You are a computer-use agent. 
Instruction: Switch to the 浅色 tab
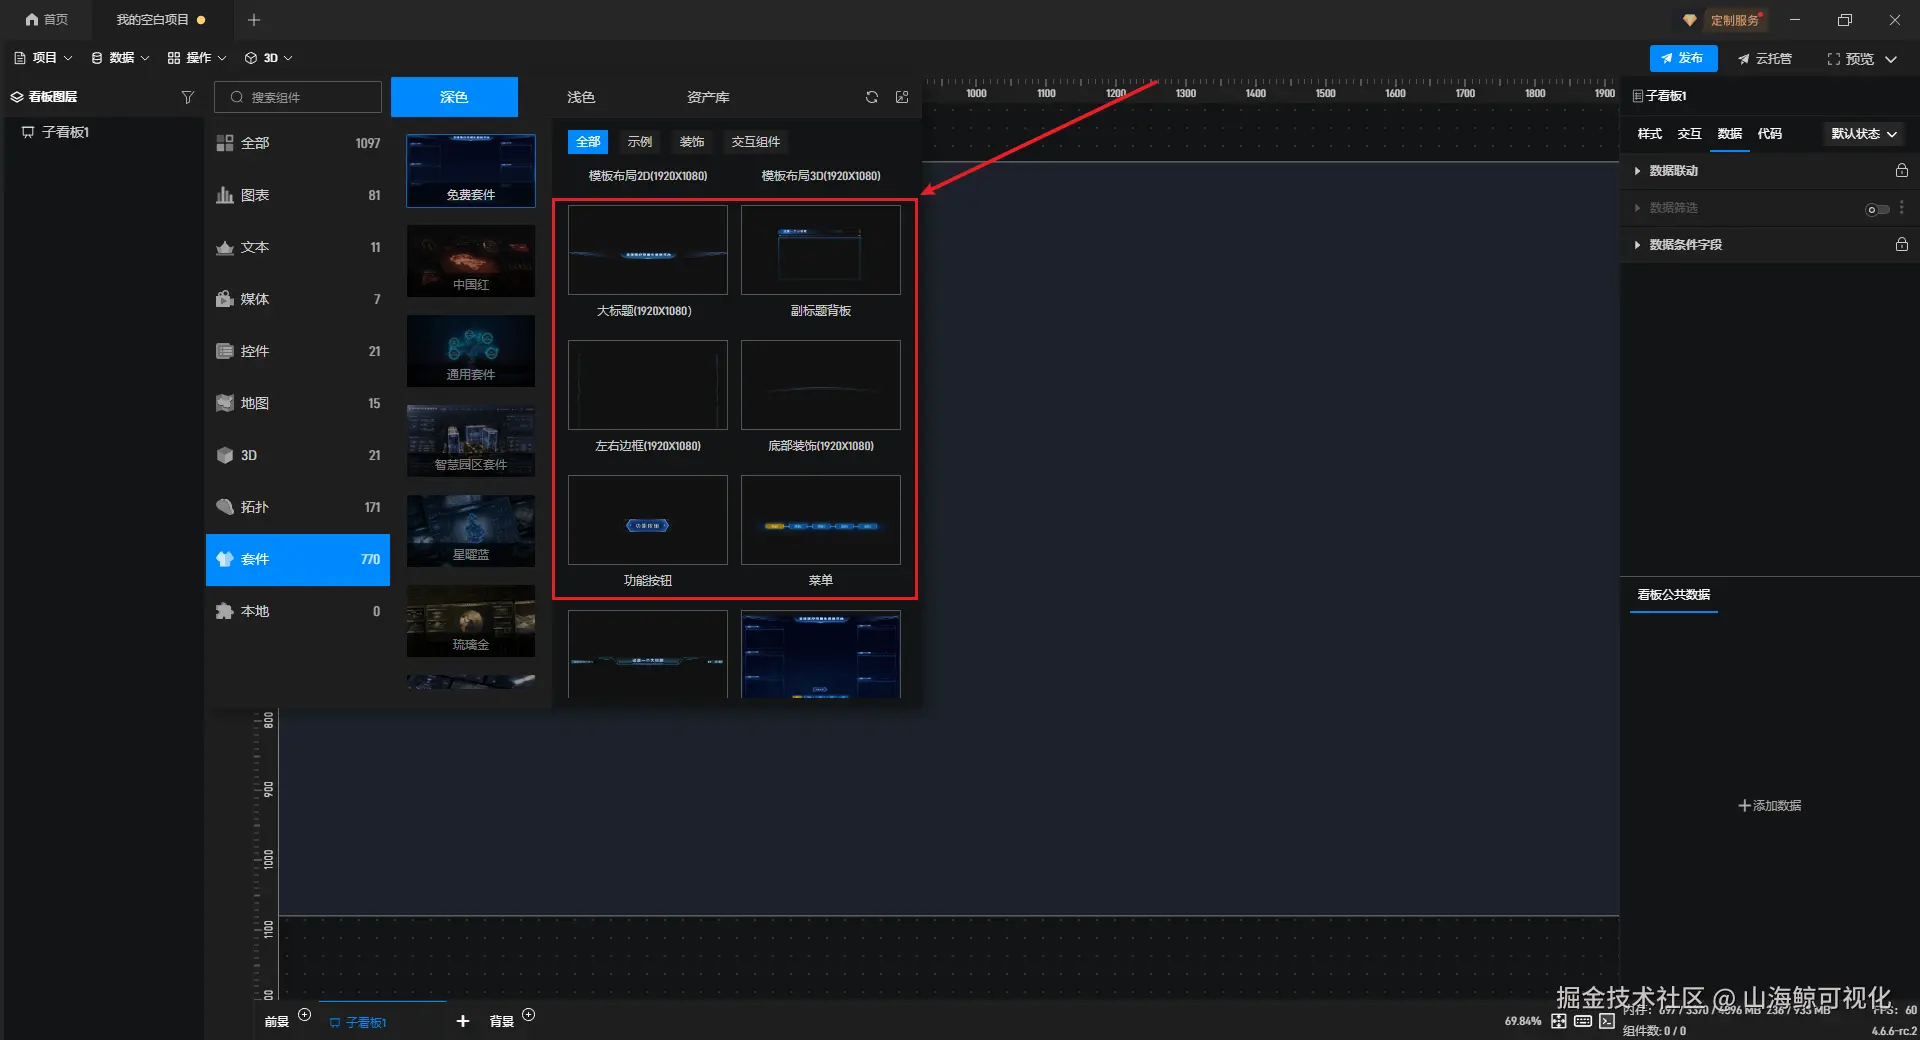pos(581,97)
